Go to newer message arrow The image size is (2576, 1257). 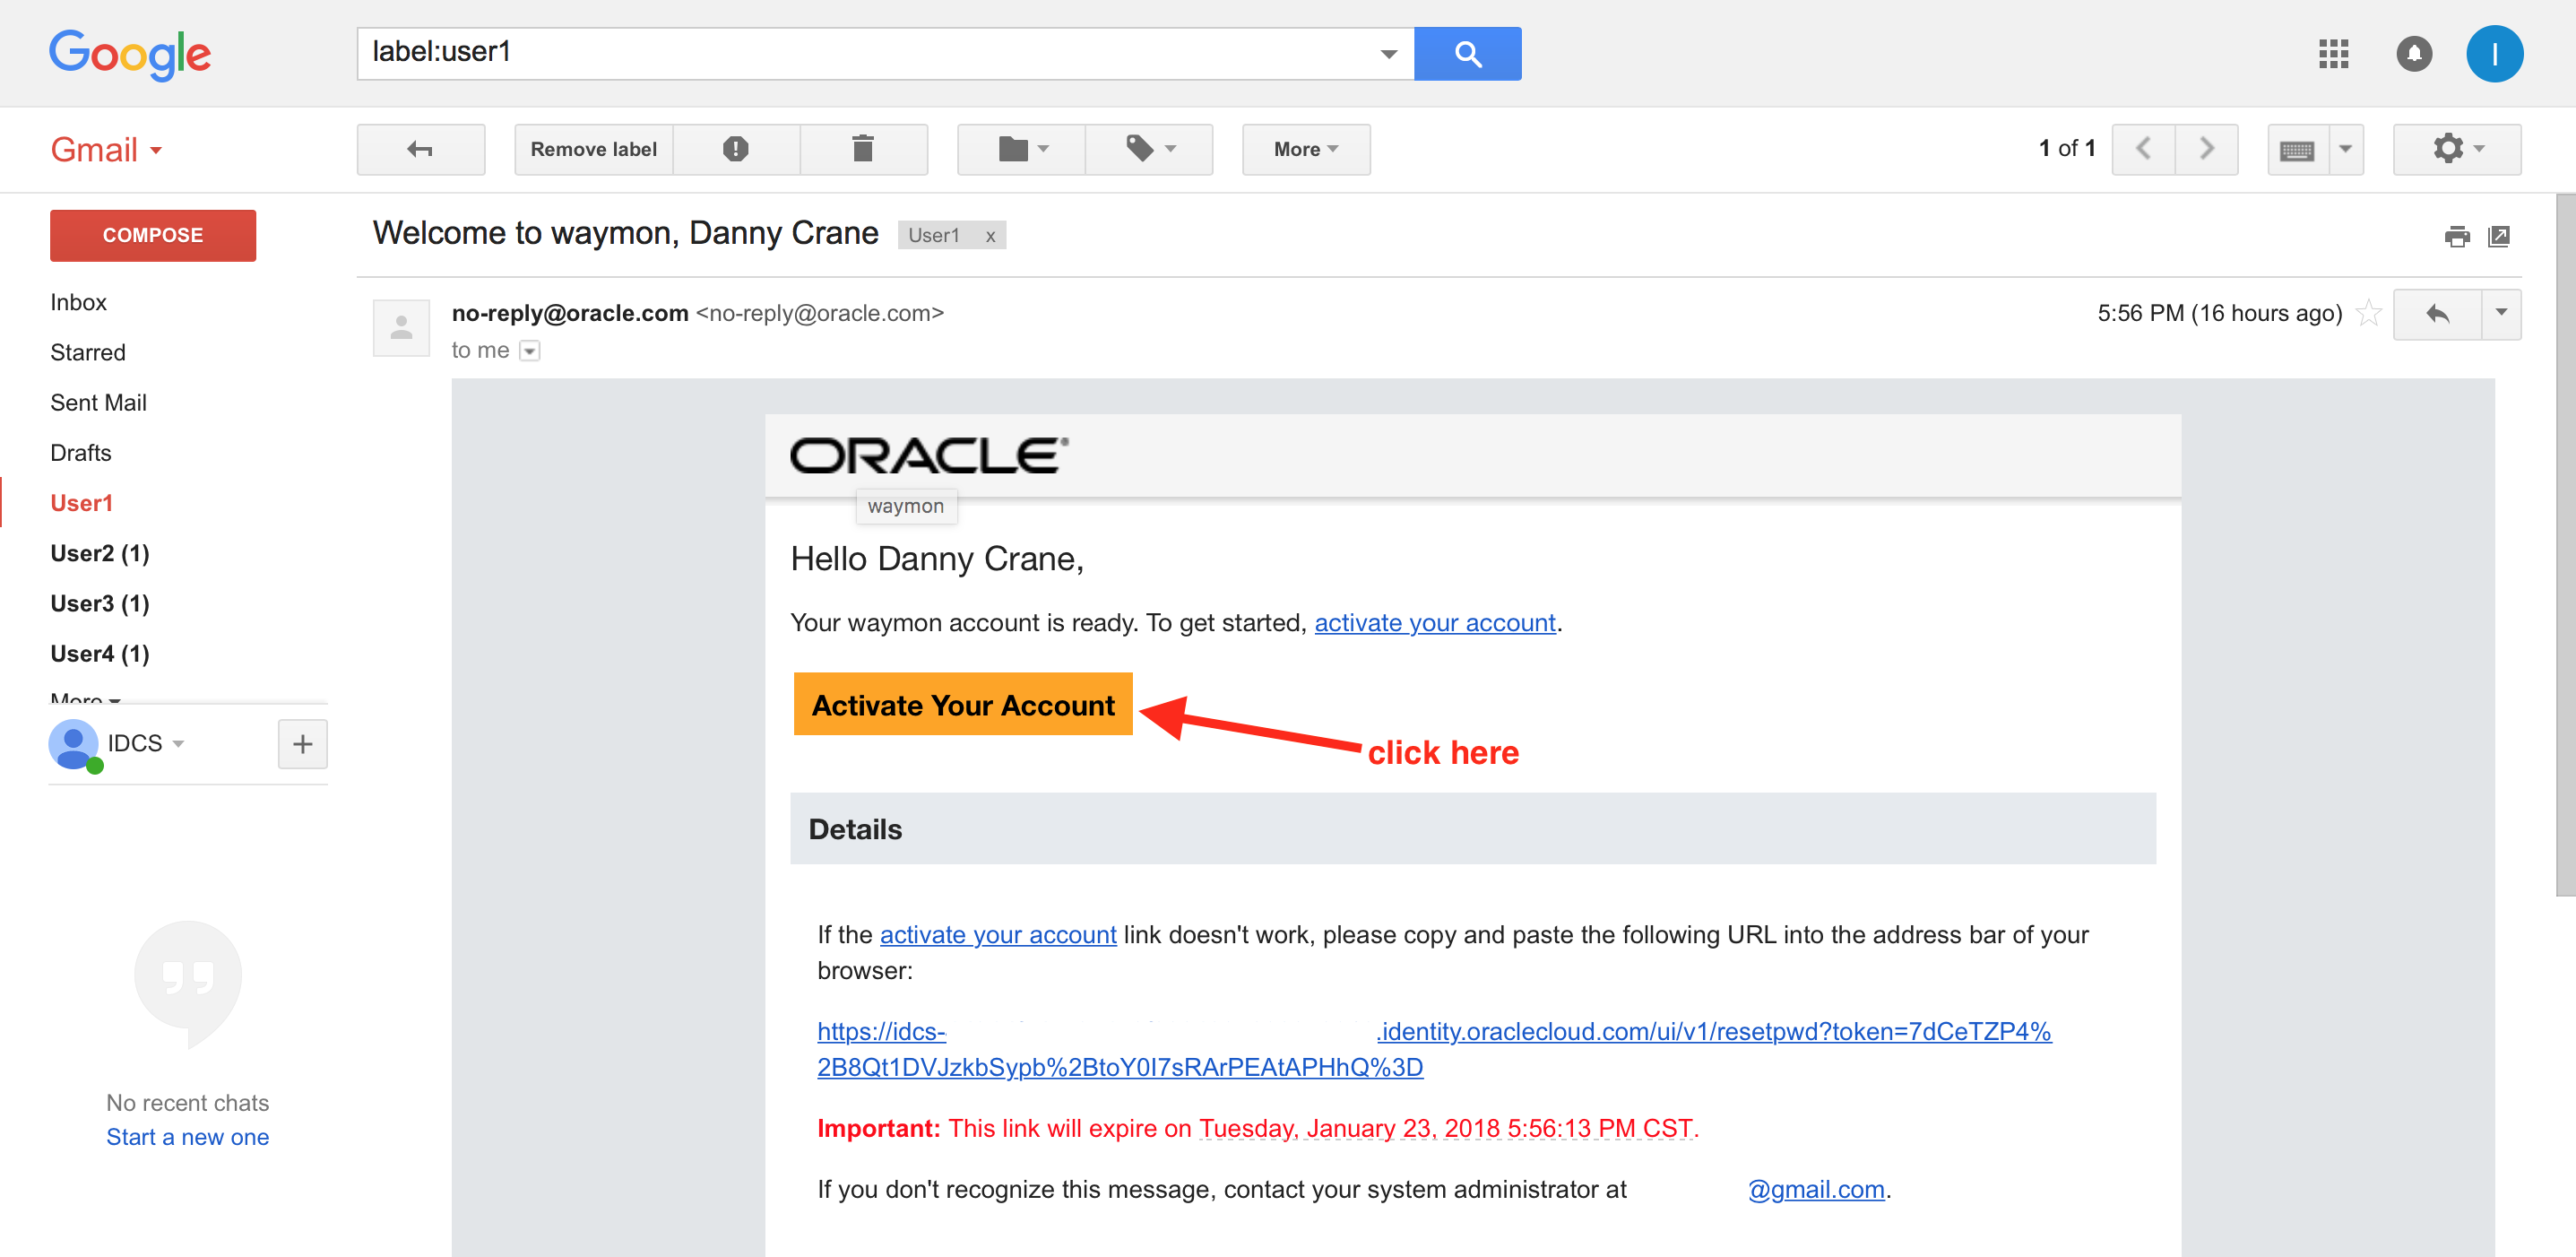click(x=2143, y=149)
